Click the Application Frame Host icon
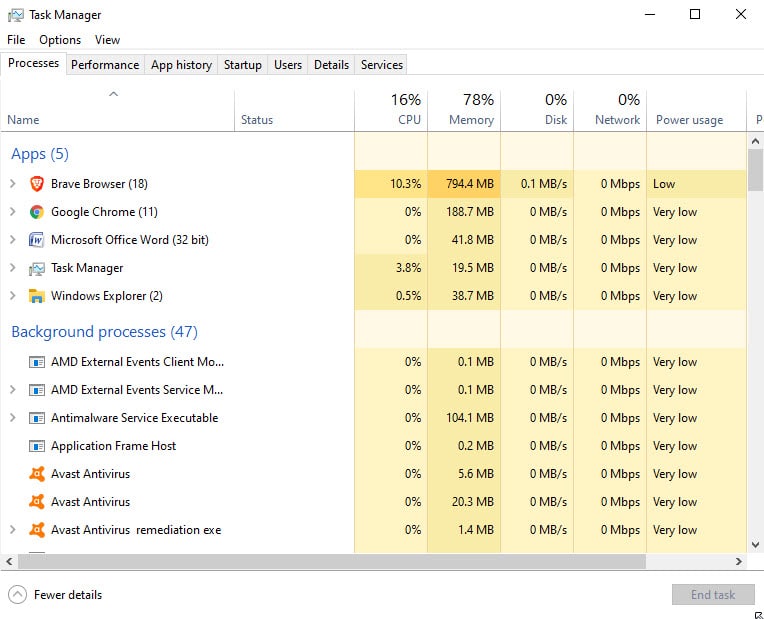 click(x=37, y=446)
